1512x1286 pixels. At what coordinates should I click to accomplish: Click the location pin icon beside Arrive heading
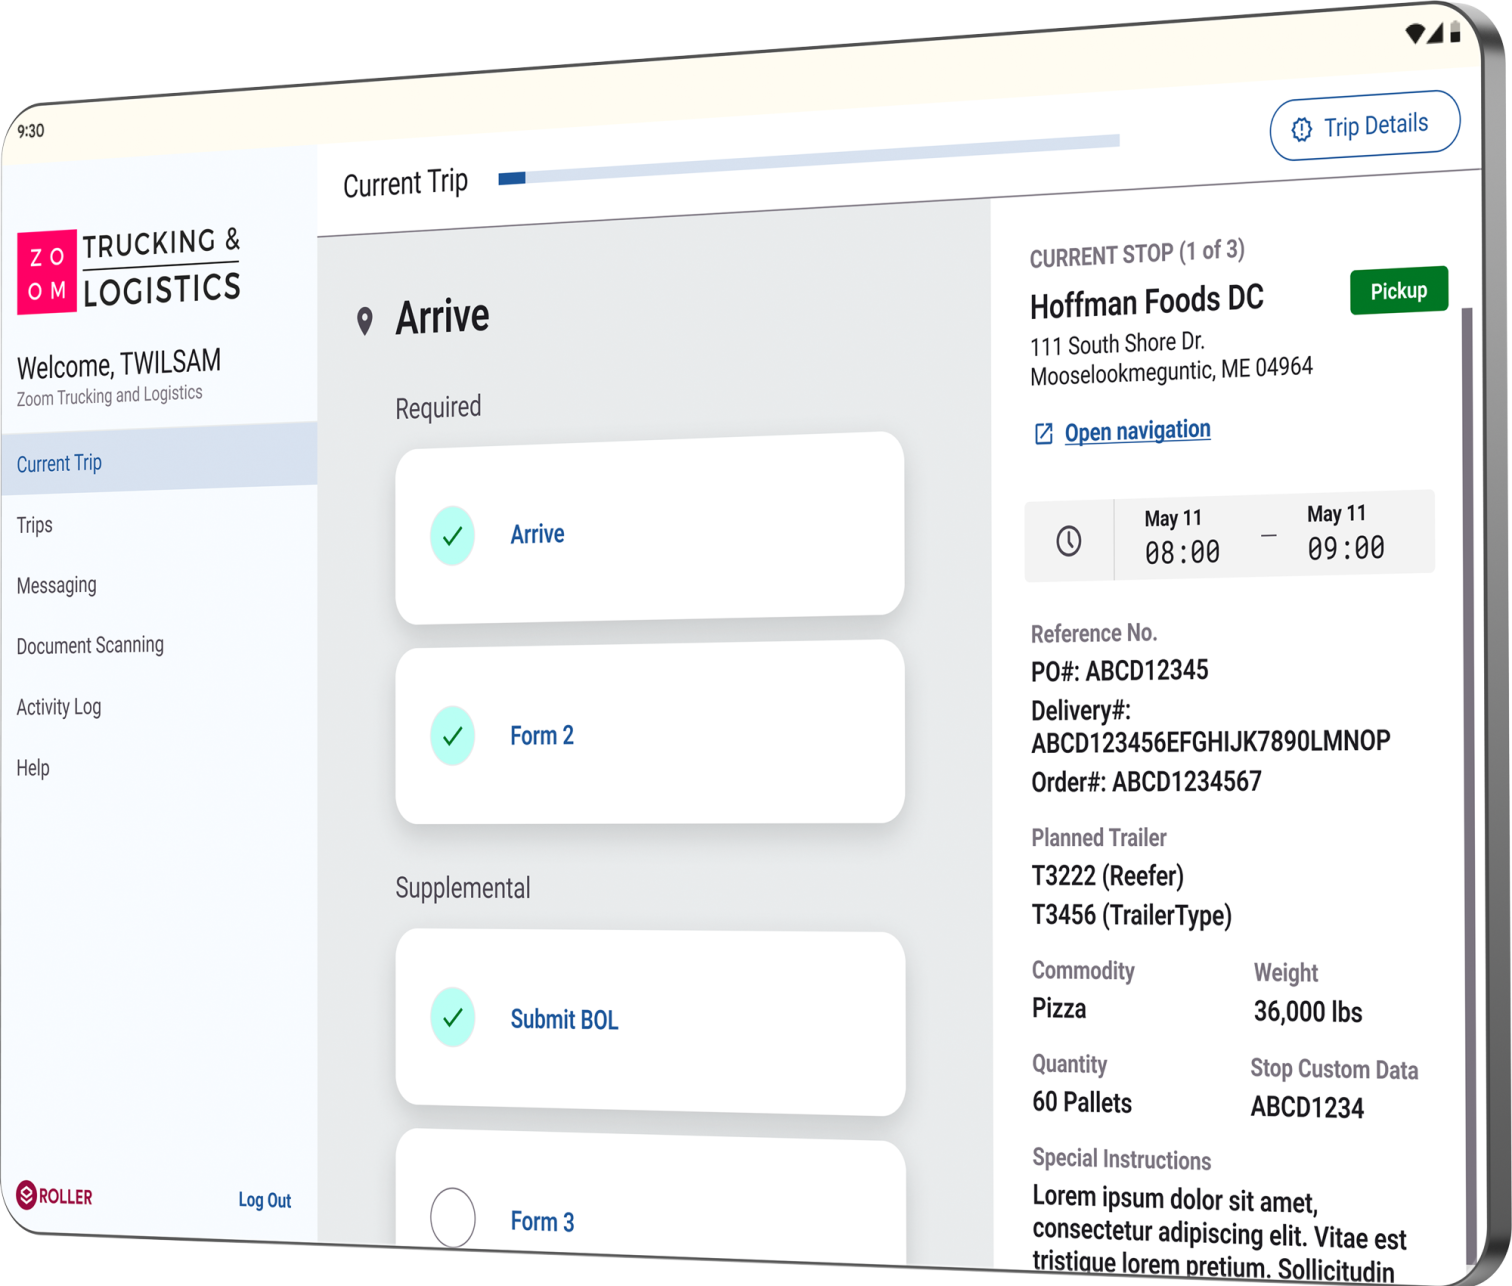pos(365,321)
